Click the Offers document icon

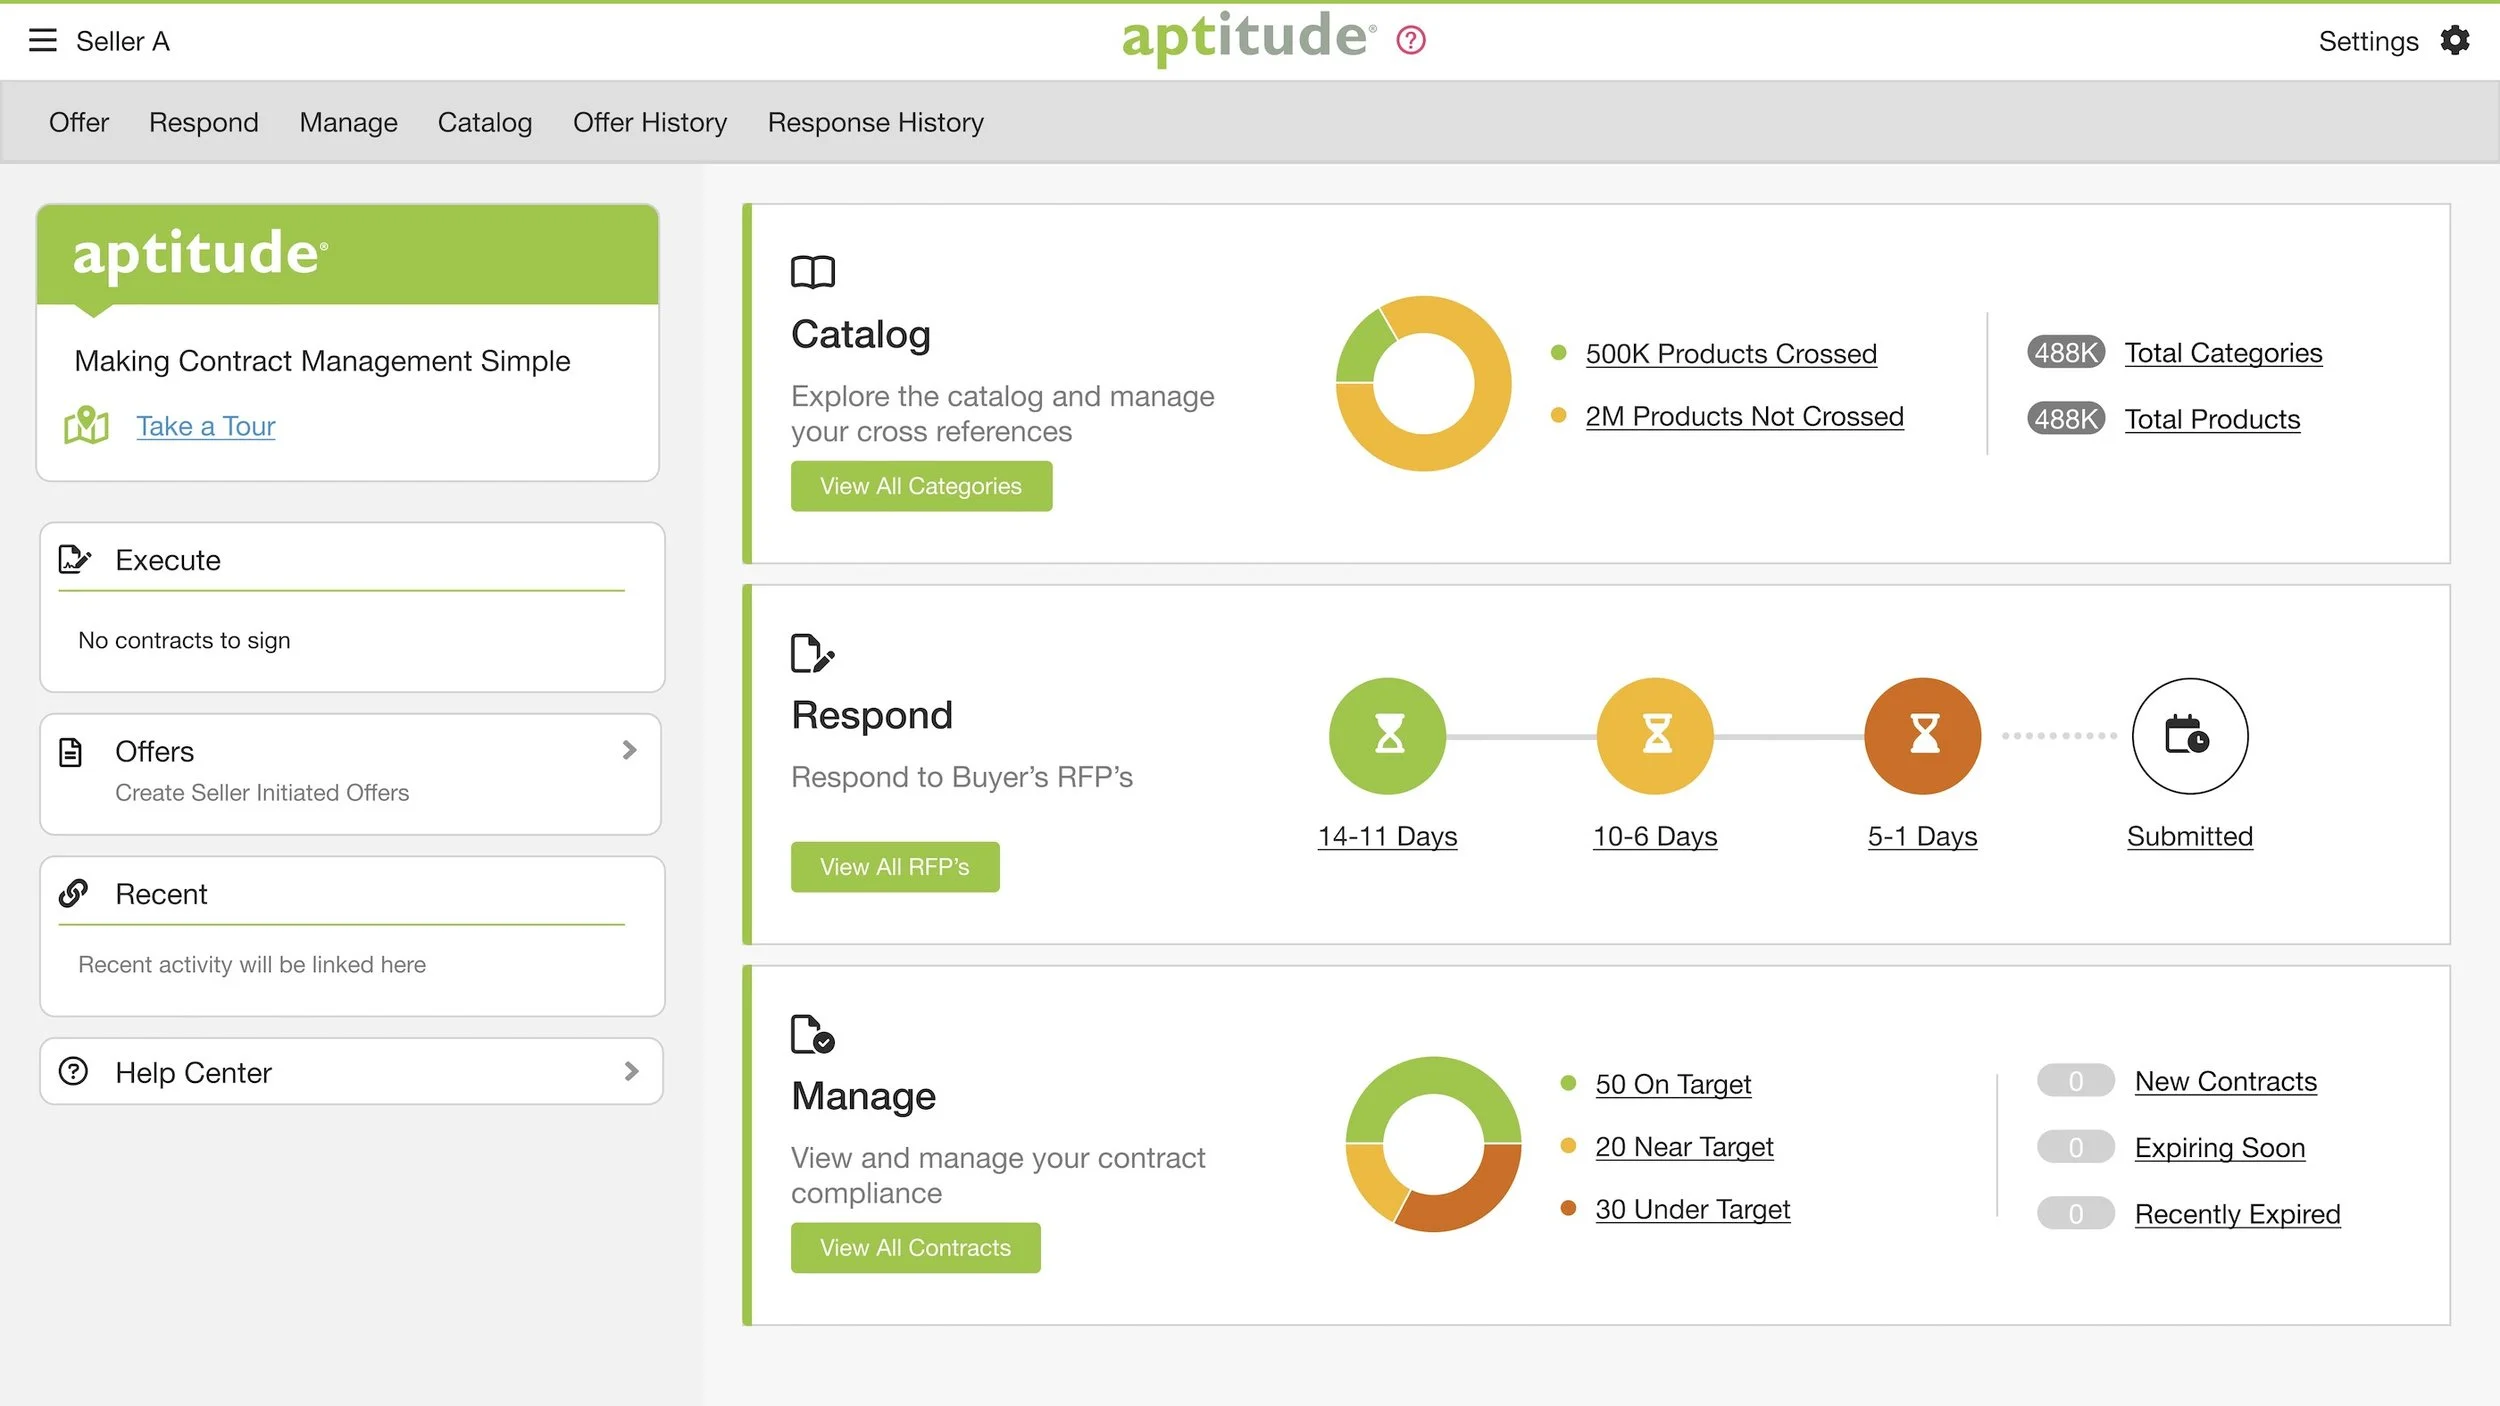[x=70, y=751]
